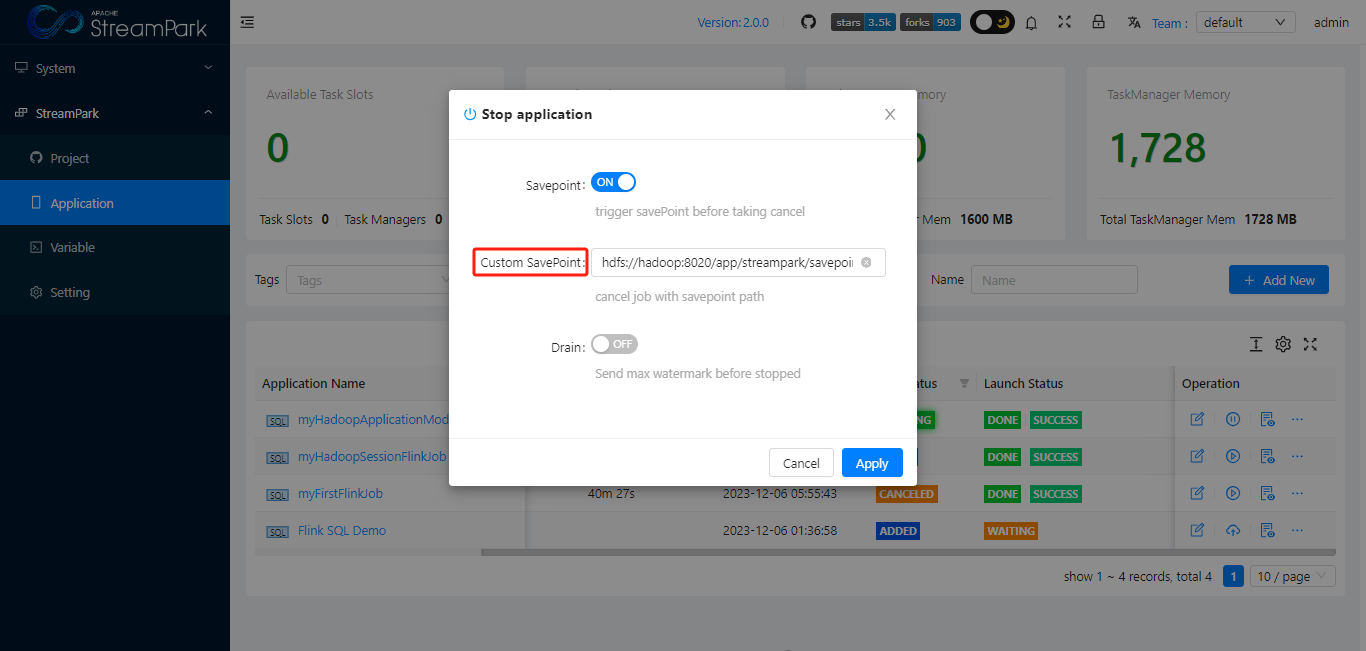
Task: Switch the language with the translate icon
Action: tap(1133, 21)
